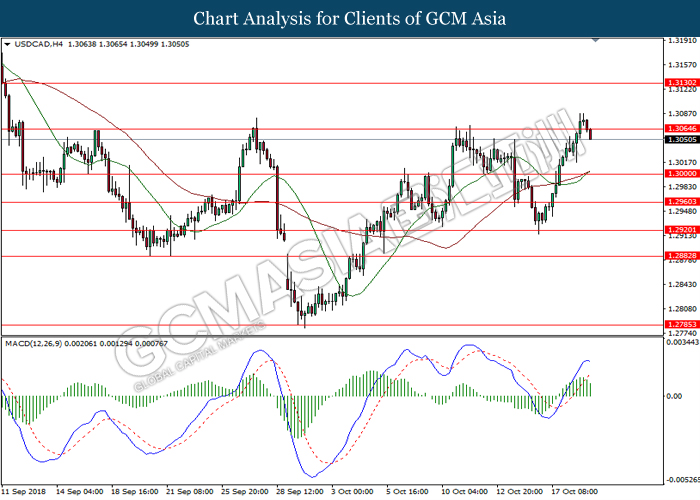Click the 18 Sep 16:00 time label
The height and width of the screenshot is (500, 700).
click(134, 492)
